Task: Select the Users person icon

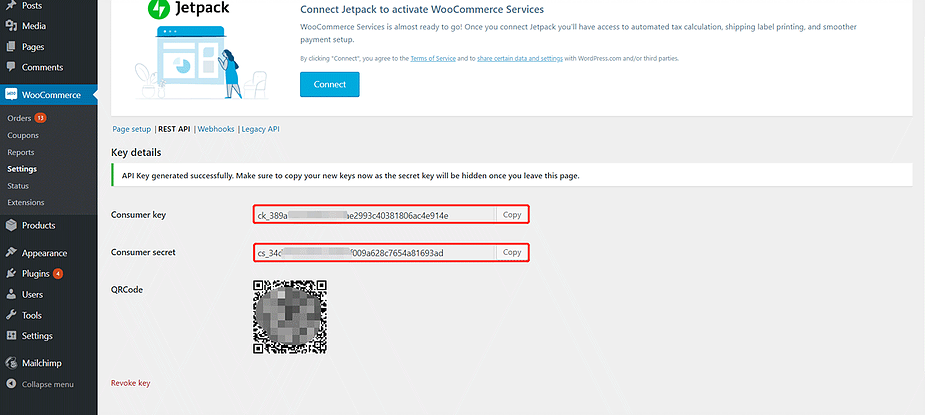Action: [11, 294]
